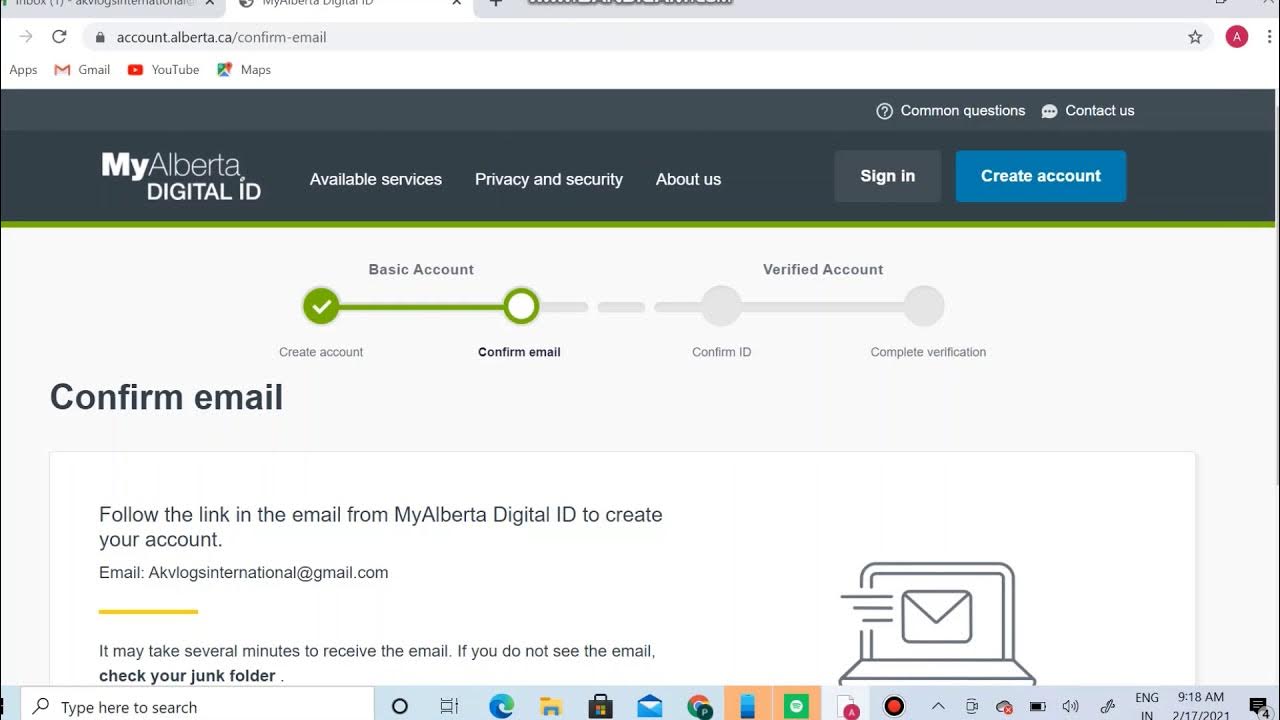Open the Maps bookmark
The width and height of the screenshot is (1280, 720).
pyautogui.click(x=244, y=70)
